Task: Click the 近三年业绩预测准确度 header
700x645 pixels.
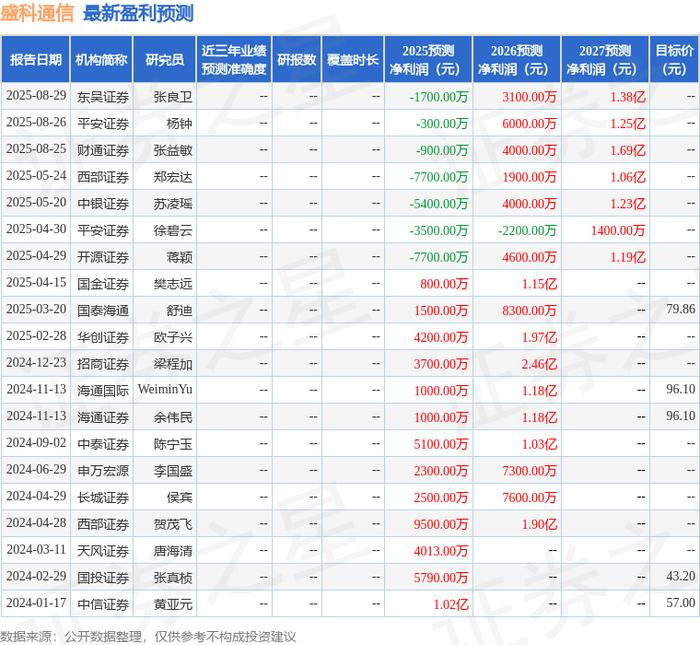Action: coord(234,59)
